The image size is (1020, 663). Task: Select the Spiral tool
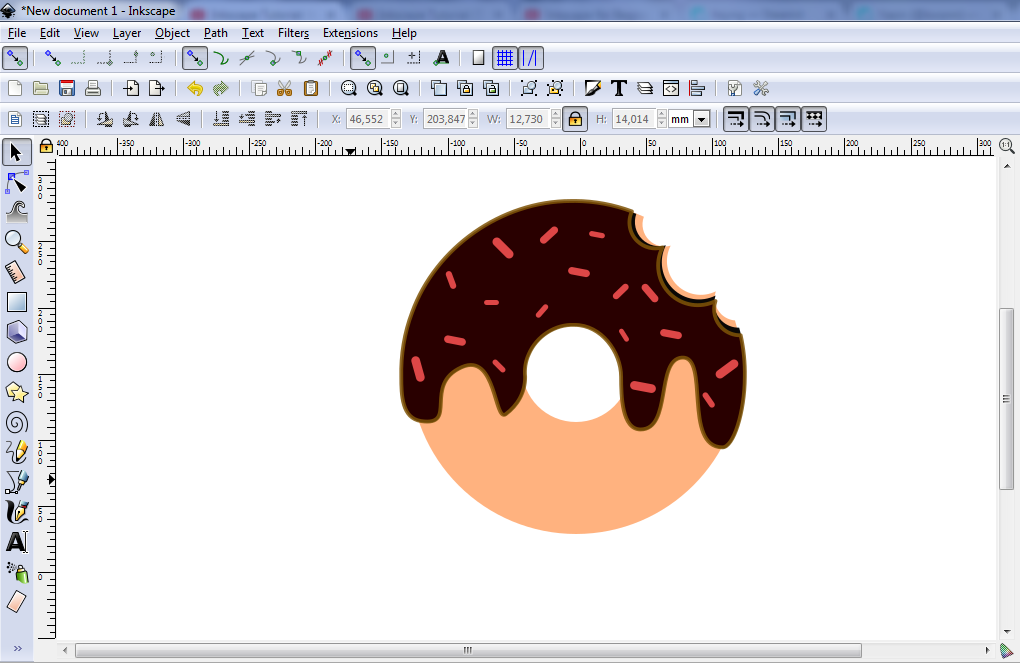(x=16, y=422)
